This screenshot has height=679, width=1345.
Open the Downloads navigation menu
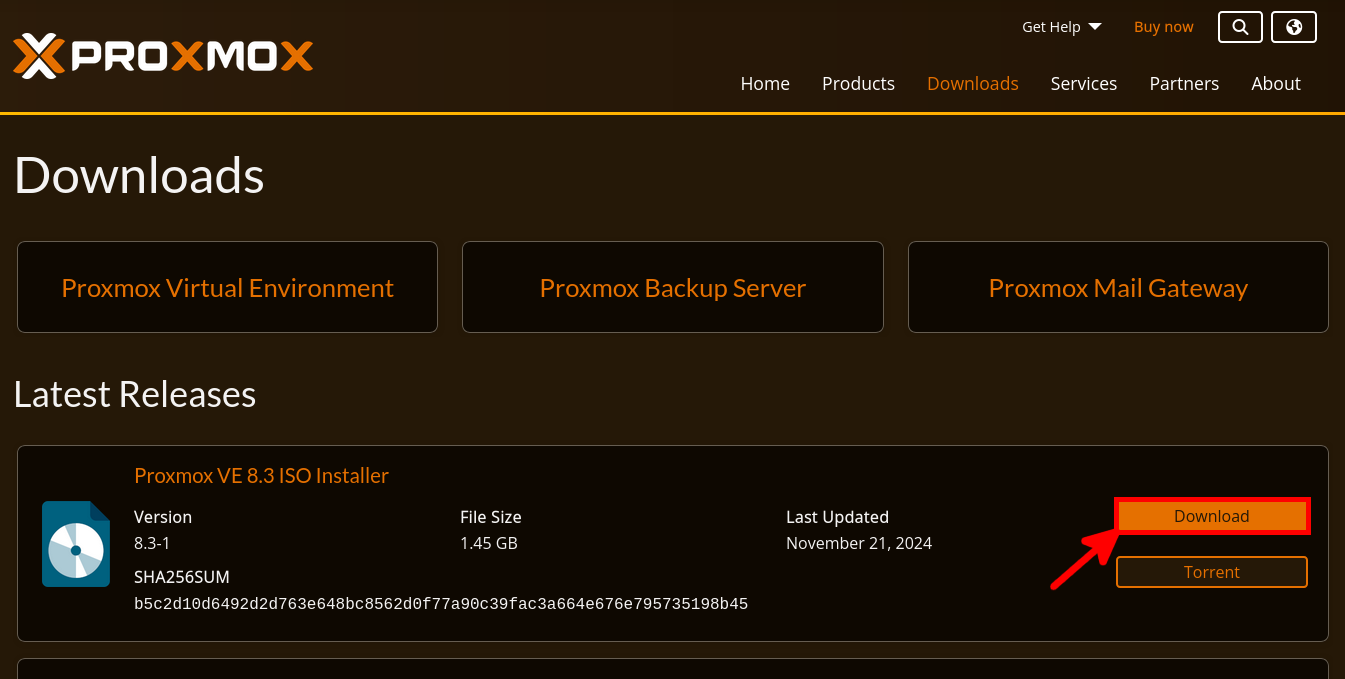coord(972,84)
